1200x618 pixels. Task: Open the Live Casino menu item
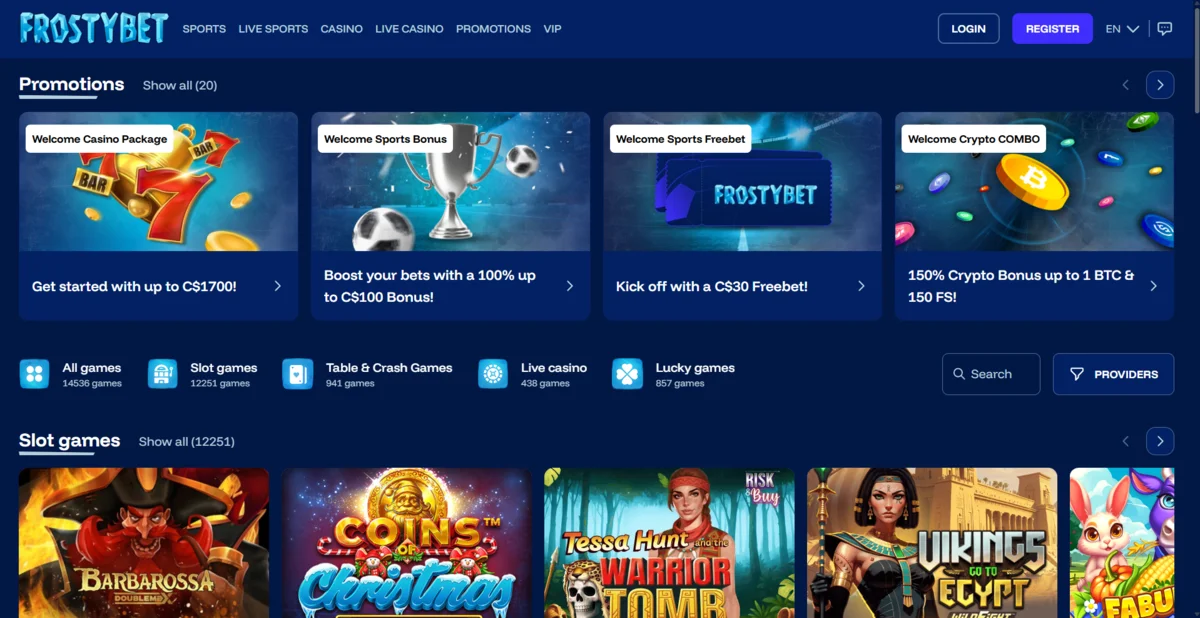[x=409, y=29]
